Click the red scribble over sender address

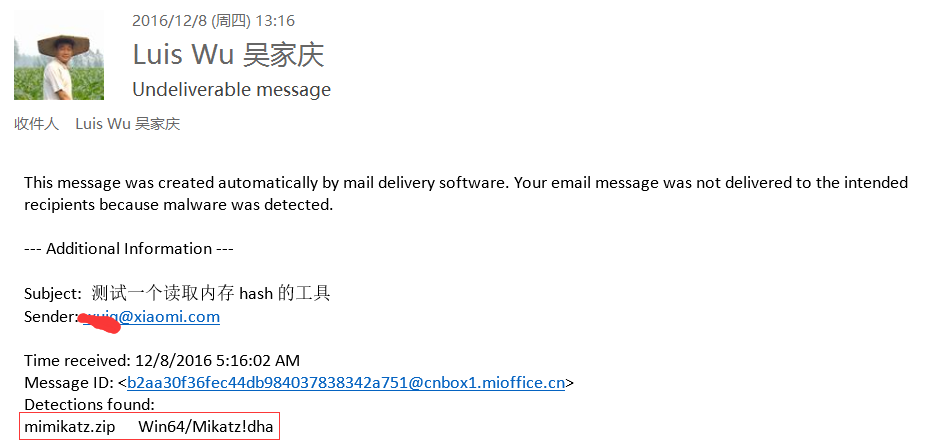(x=102, y=322)
